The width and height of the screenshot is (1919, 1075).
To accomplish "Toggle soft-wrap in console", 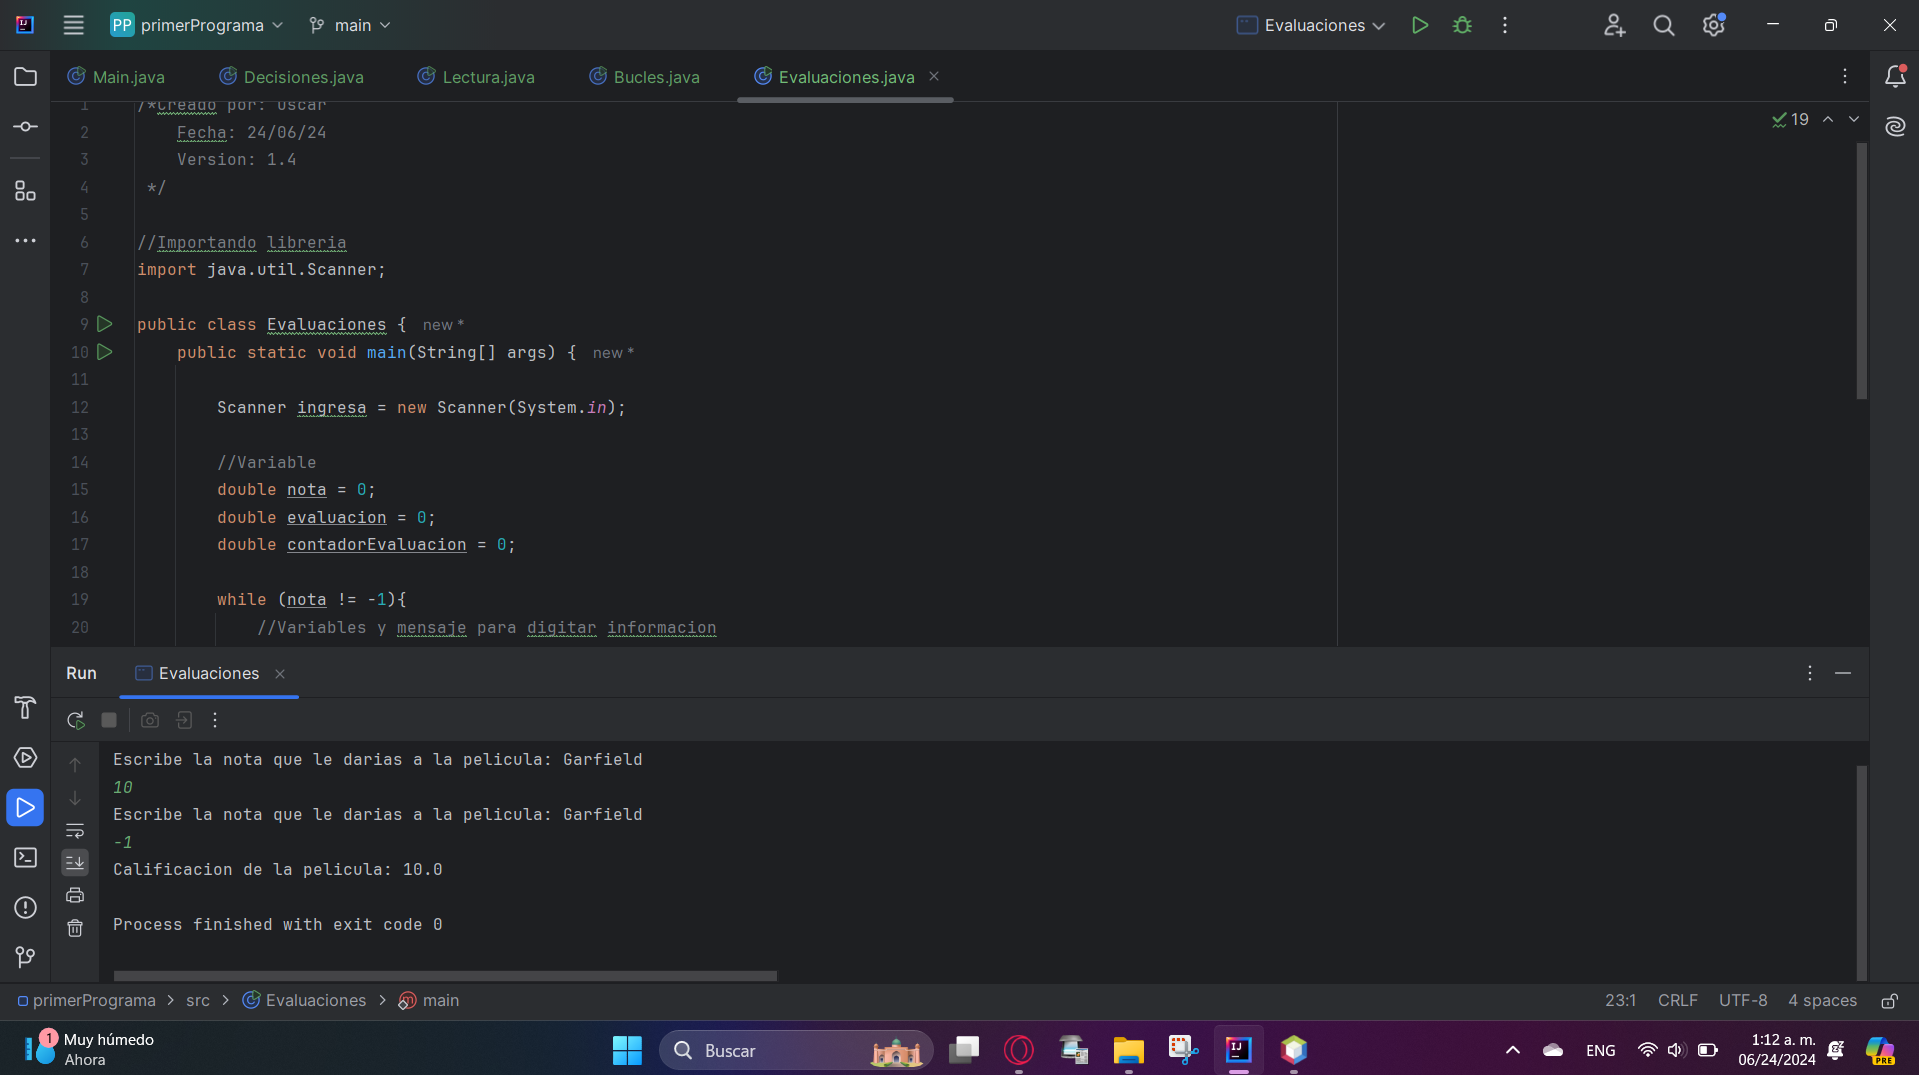I will 75,831.
